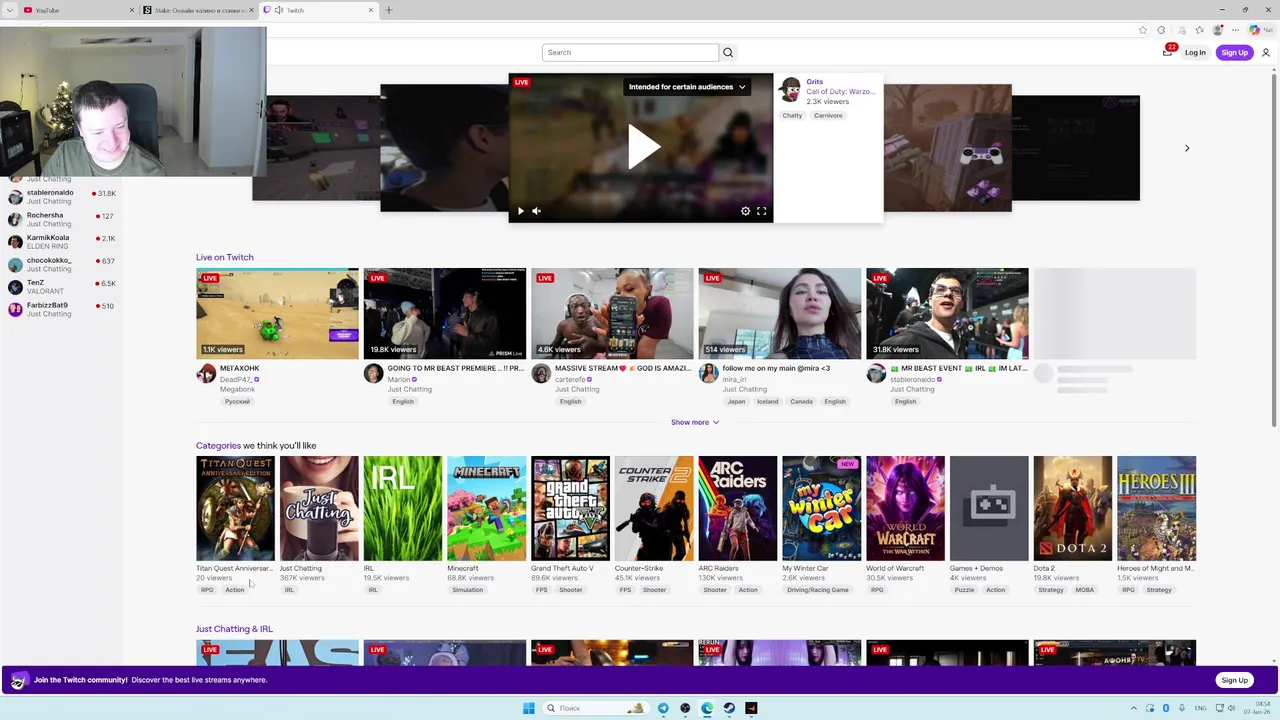Show hidden system tray icons
The height and width of the screenshot is (720, 1280).
[x=1134, y=708]
